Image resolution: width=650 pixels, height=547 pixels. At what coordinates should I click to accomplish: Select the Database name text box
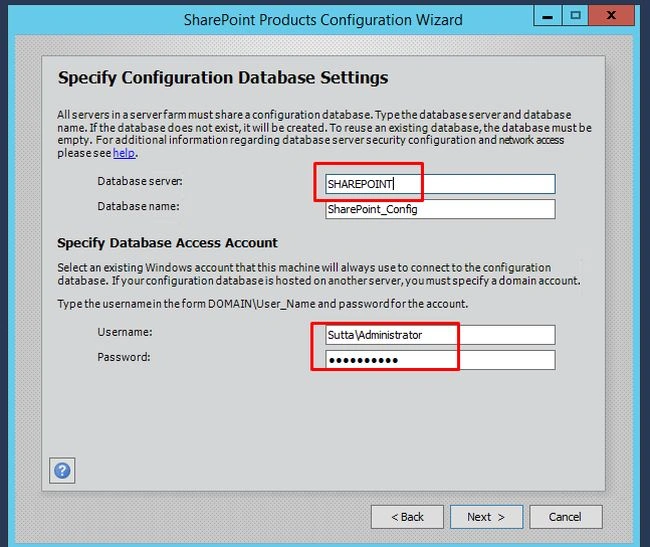pos(440,209)
